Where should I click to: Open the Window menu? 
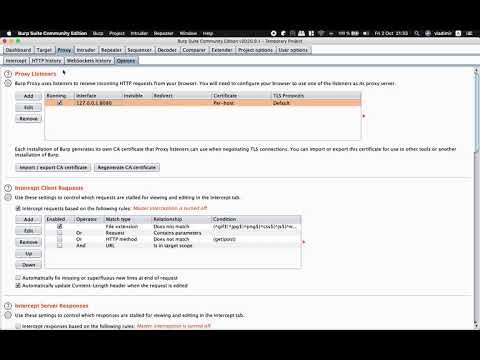188,33
